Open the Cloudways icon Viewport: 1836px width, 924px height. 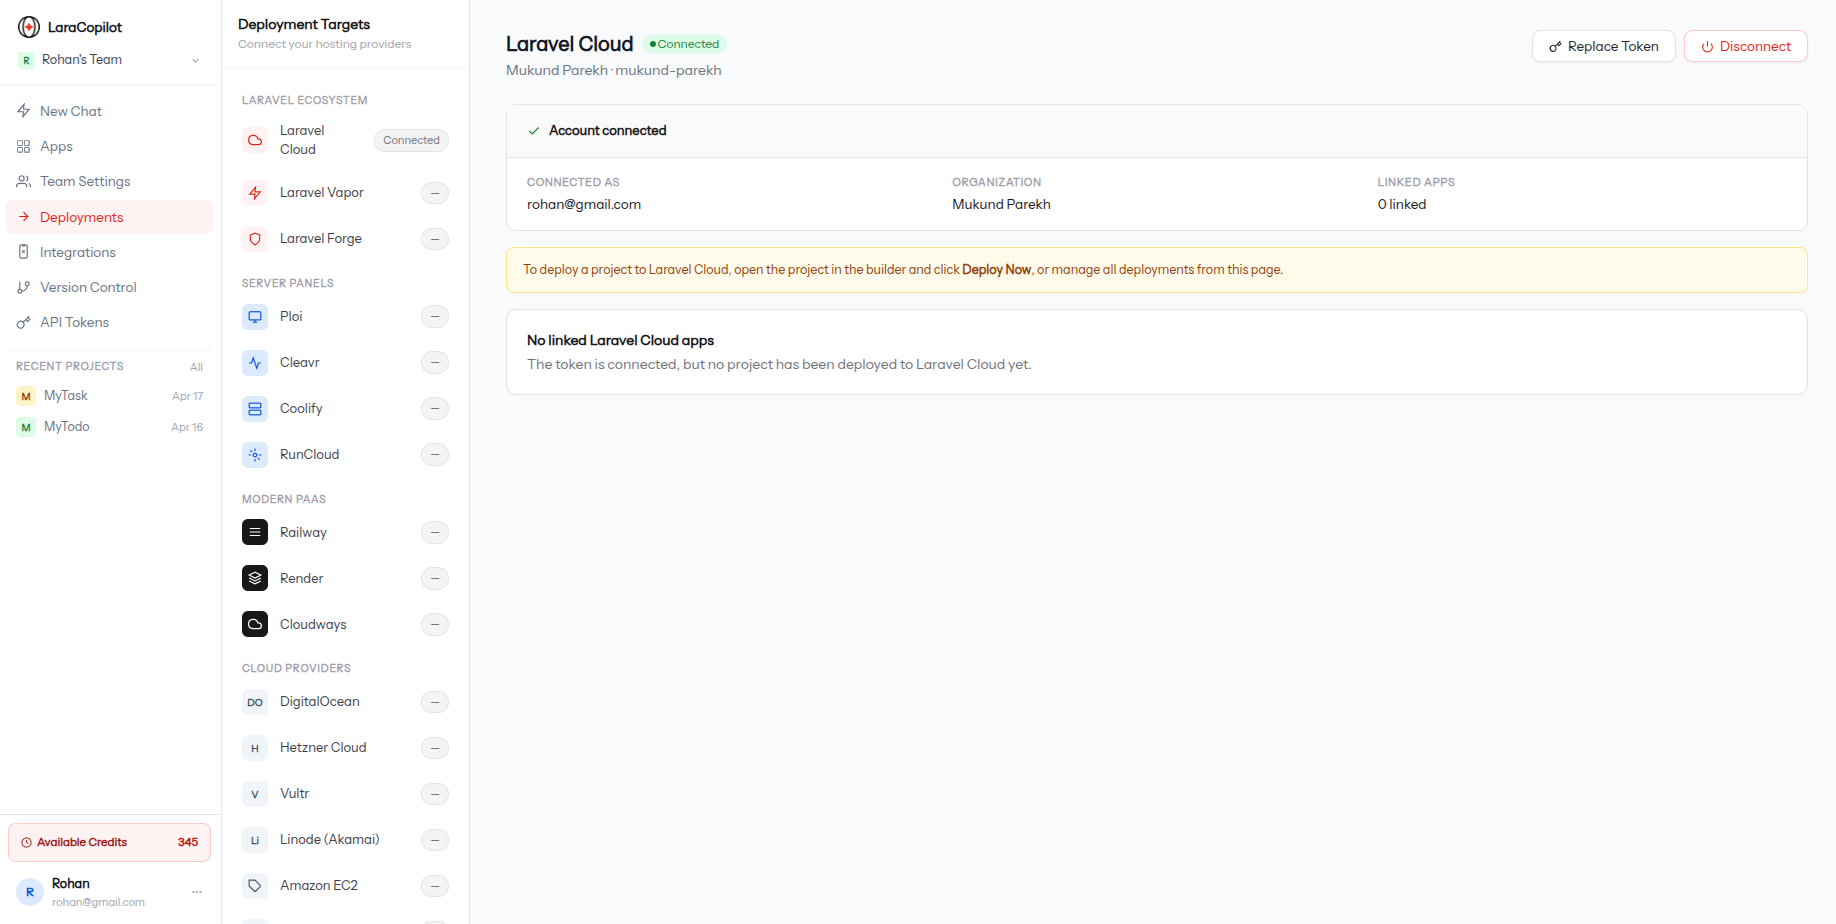click(255, 623)
